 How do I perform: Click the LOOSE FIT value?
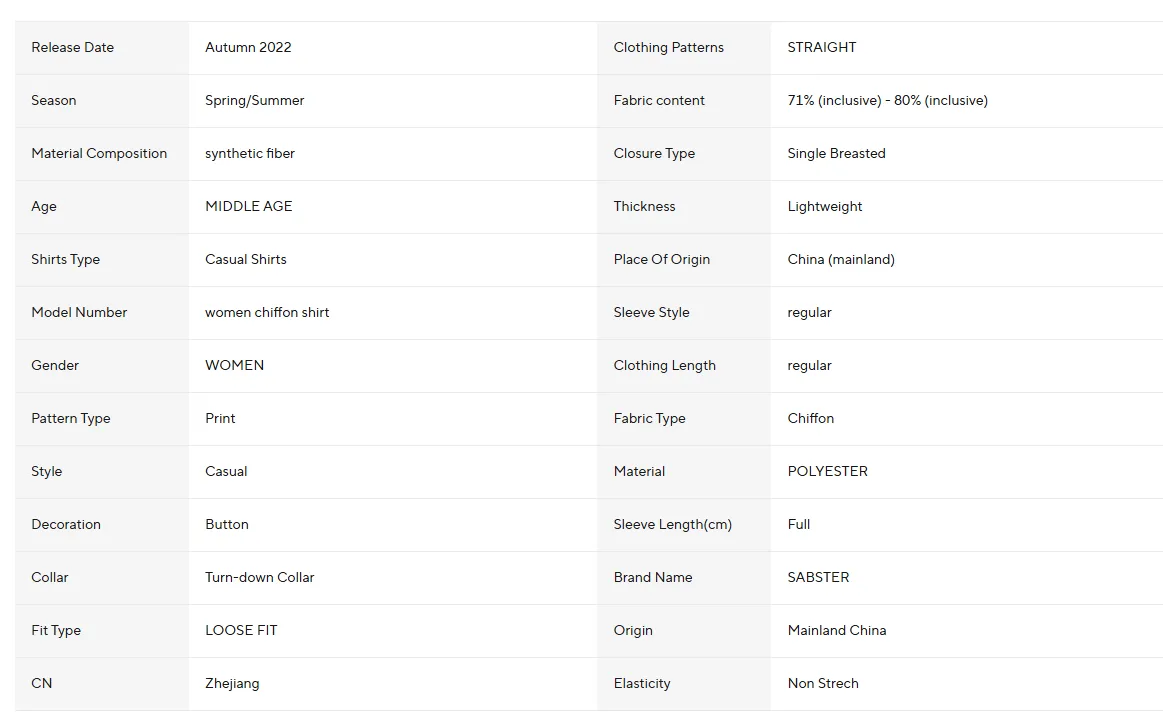[241, 630]
